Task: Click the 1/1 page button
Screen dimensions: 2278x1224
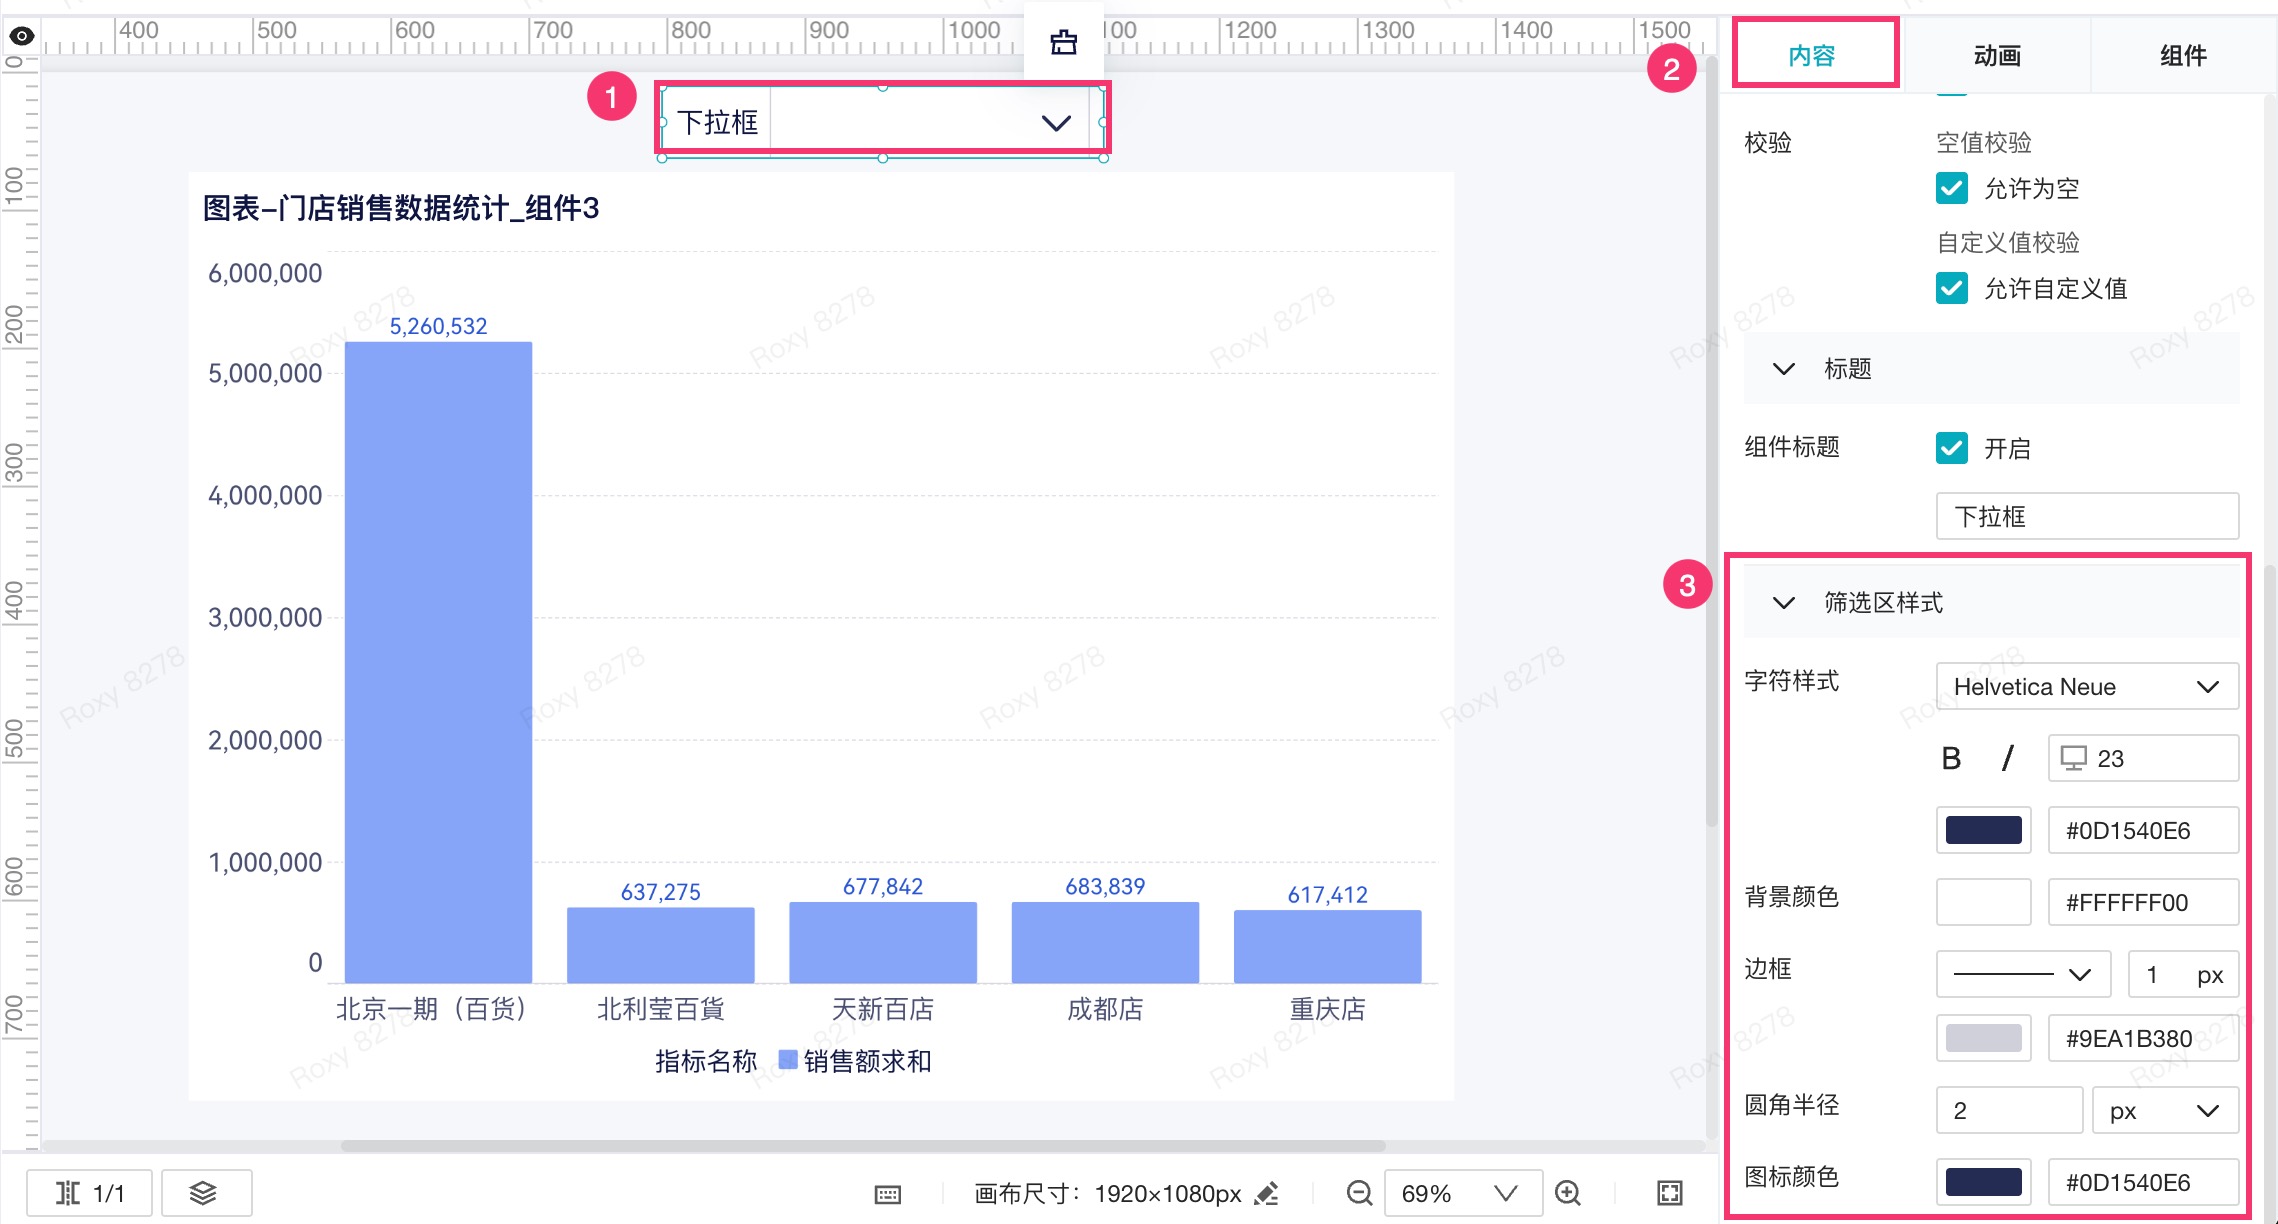Action: pos(90,1193)
